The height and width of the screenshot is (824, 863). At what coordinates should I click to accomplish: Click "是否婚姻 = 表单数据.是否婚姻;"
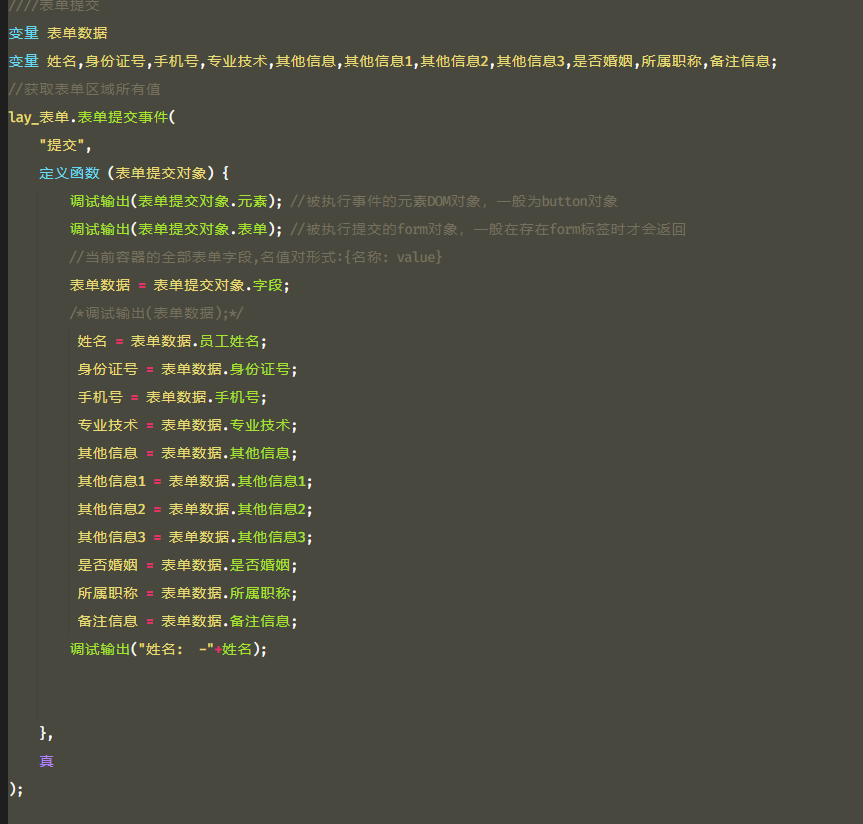click(x=187, y=566)
